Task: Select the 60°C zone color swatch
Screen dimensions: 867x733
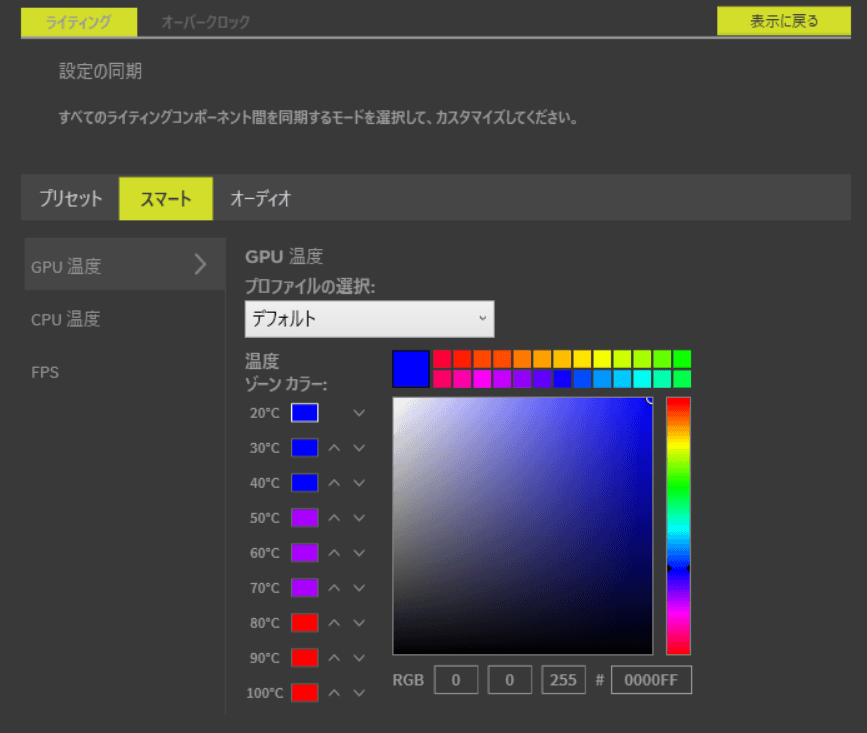Action: point(305,553)
